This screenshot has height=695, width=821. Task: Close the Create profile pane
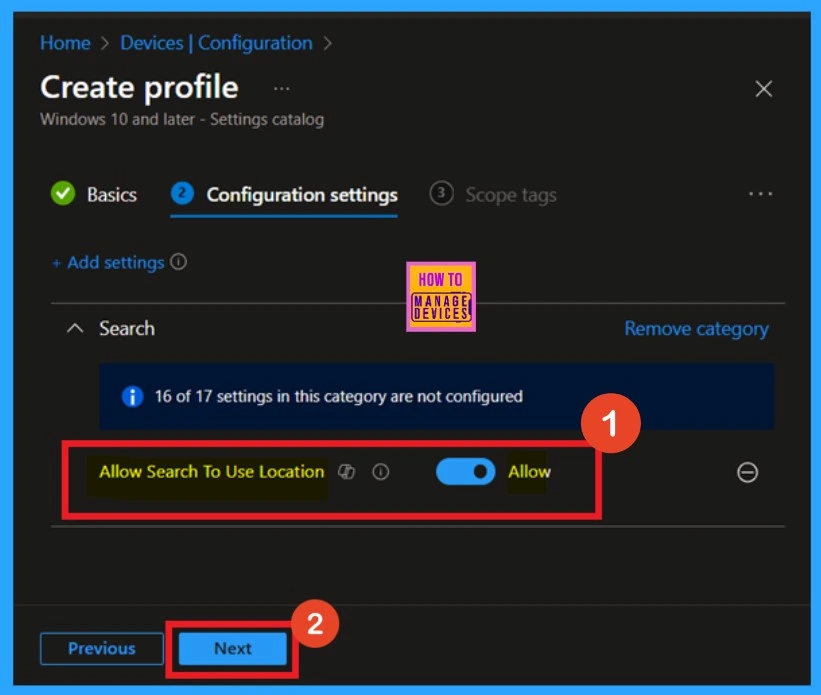(764, 89)
